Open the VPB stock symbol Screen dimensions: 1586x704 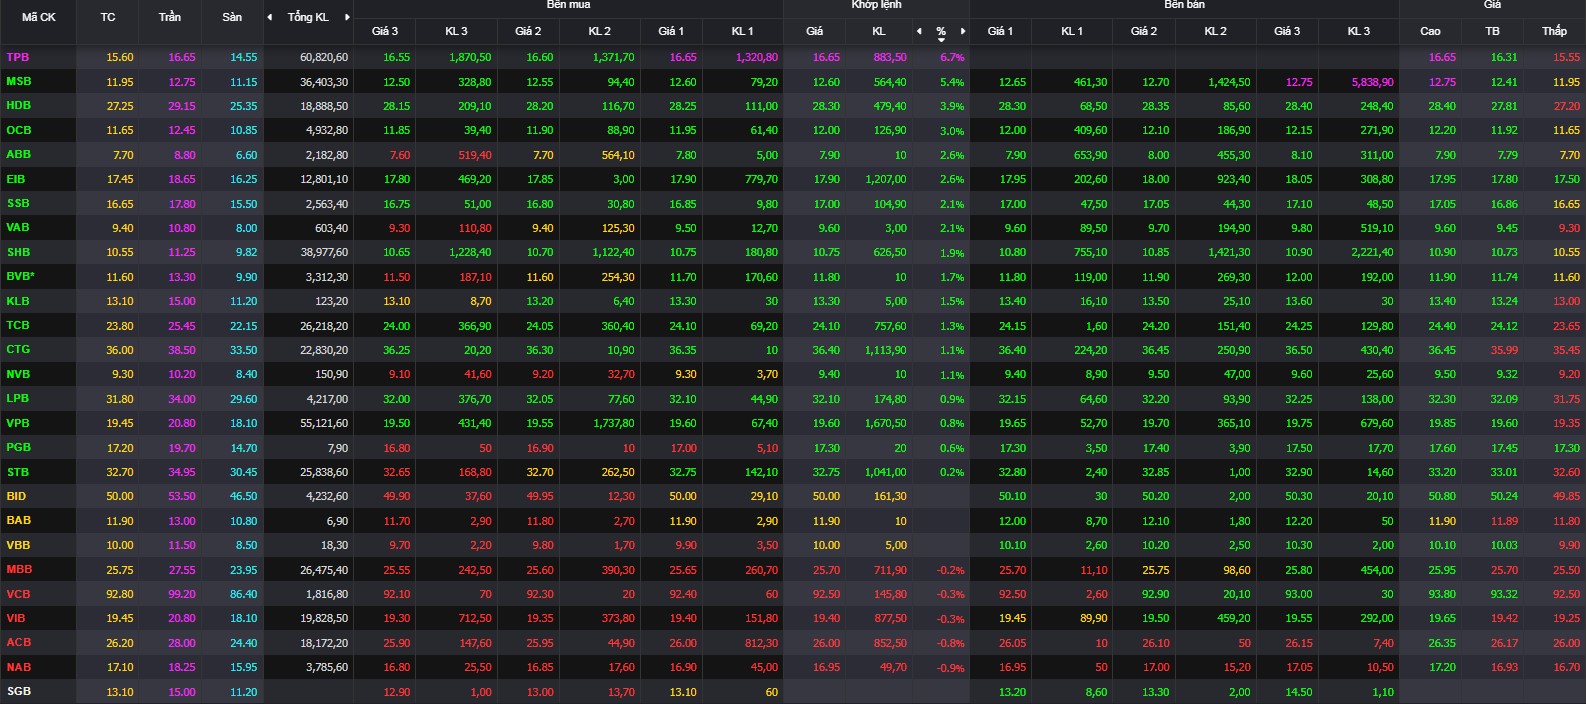pos(18,423)
